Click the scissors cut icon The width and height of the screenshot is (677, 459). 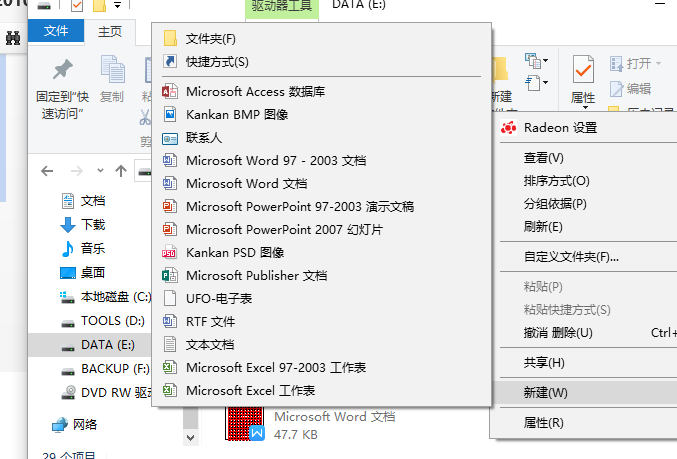click(x=145, y=117)
